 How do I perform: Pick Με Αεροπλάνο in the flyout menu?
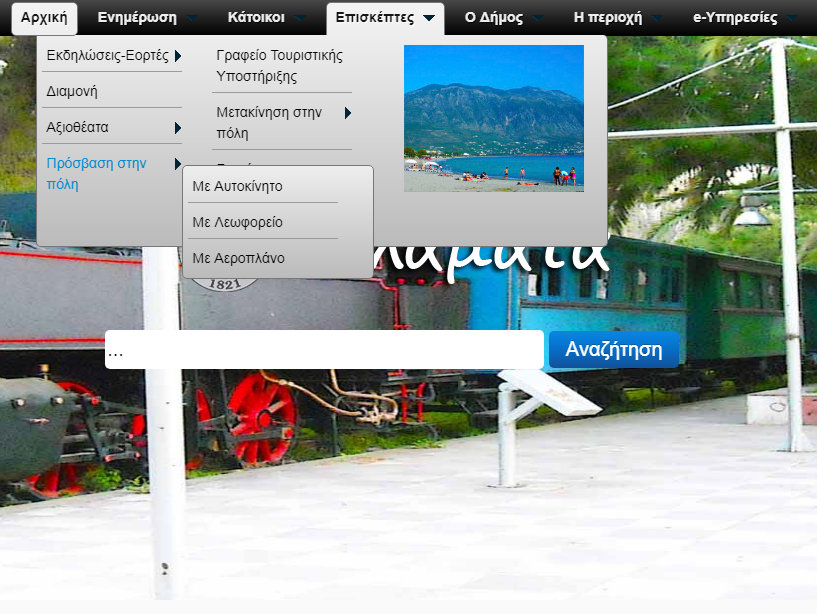click(238, 258)
